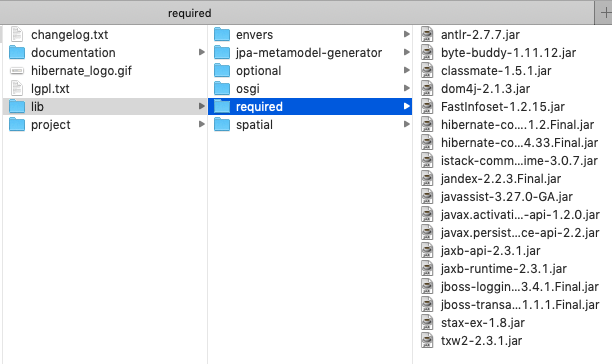Viewport: 612px width, 364px height.
Task: Select file name lgpl.txt
Action: pyautogui.click(x=50, y=89)
